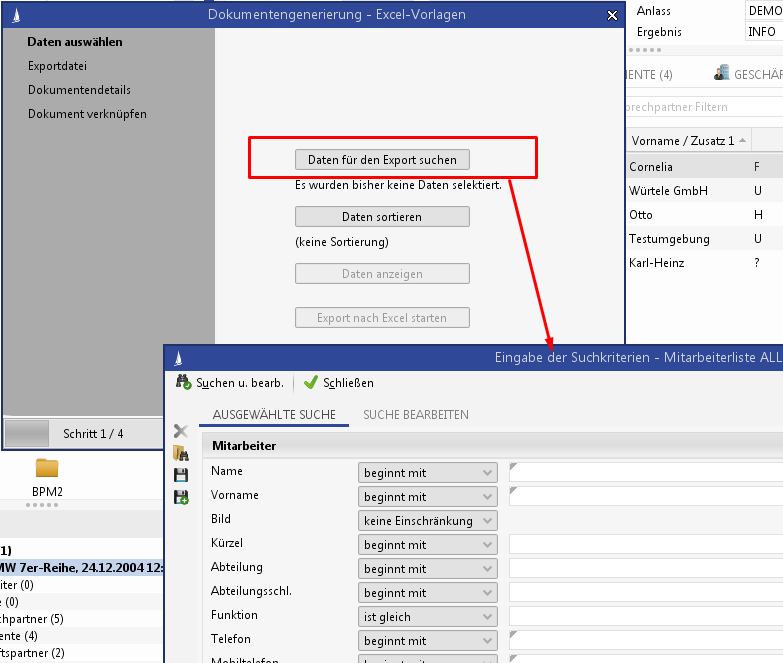Switch to the Suche bearbeiten tab
The height and width of the screenshot is (663, 783).
coord(415,414)
